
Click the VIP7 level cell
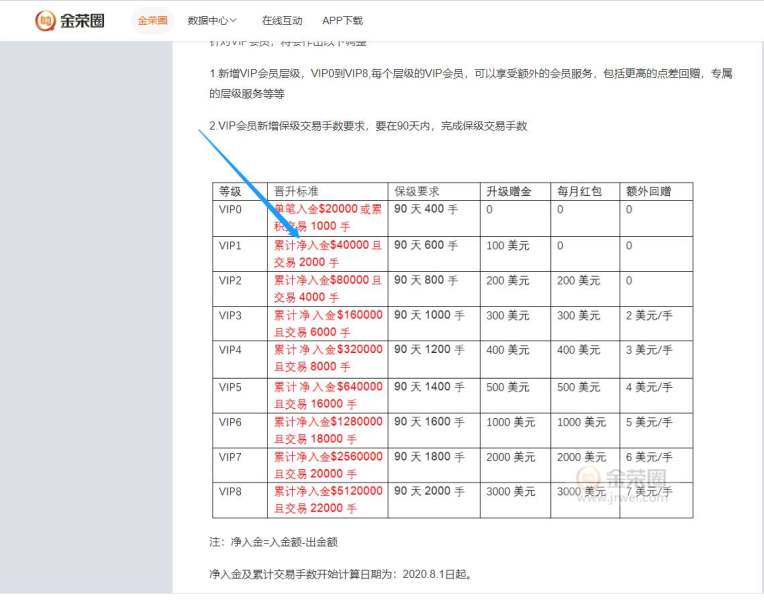[x=240, y=465]
